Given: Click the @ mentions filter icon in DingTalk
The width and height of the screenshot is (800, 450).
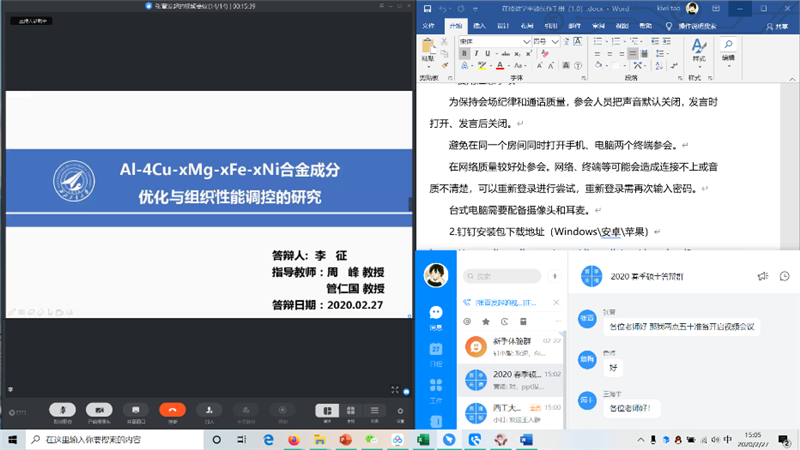Looking at the screenshot, I should coord(467,321).
